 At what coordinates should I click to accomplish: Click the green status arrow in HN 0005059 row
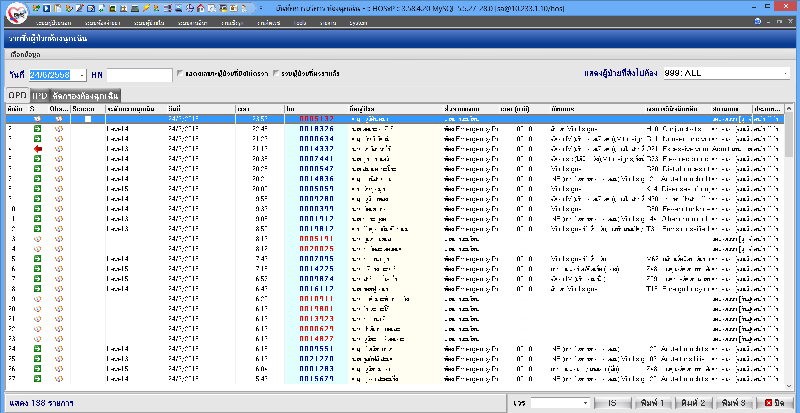point(37,189)
